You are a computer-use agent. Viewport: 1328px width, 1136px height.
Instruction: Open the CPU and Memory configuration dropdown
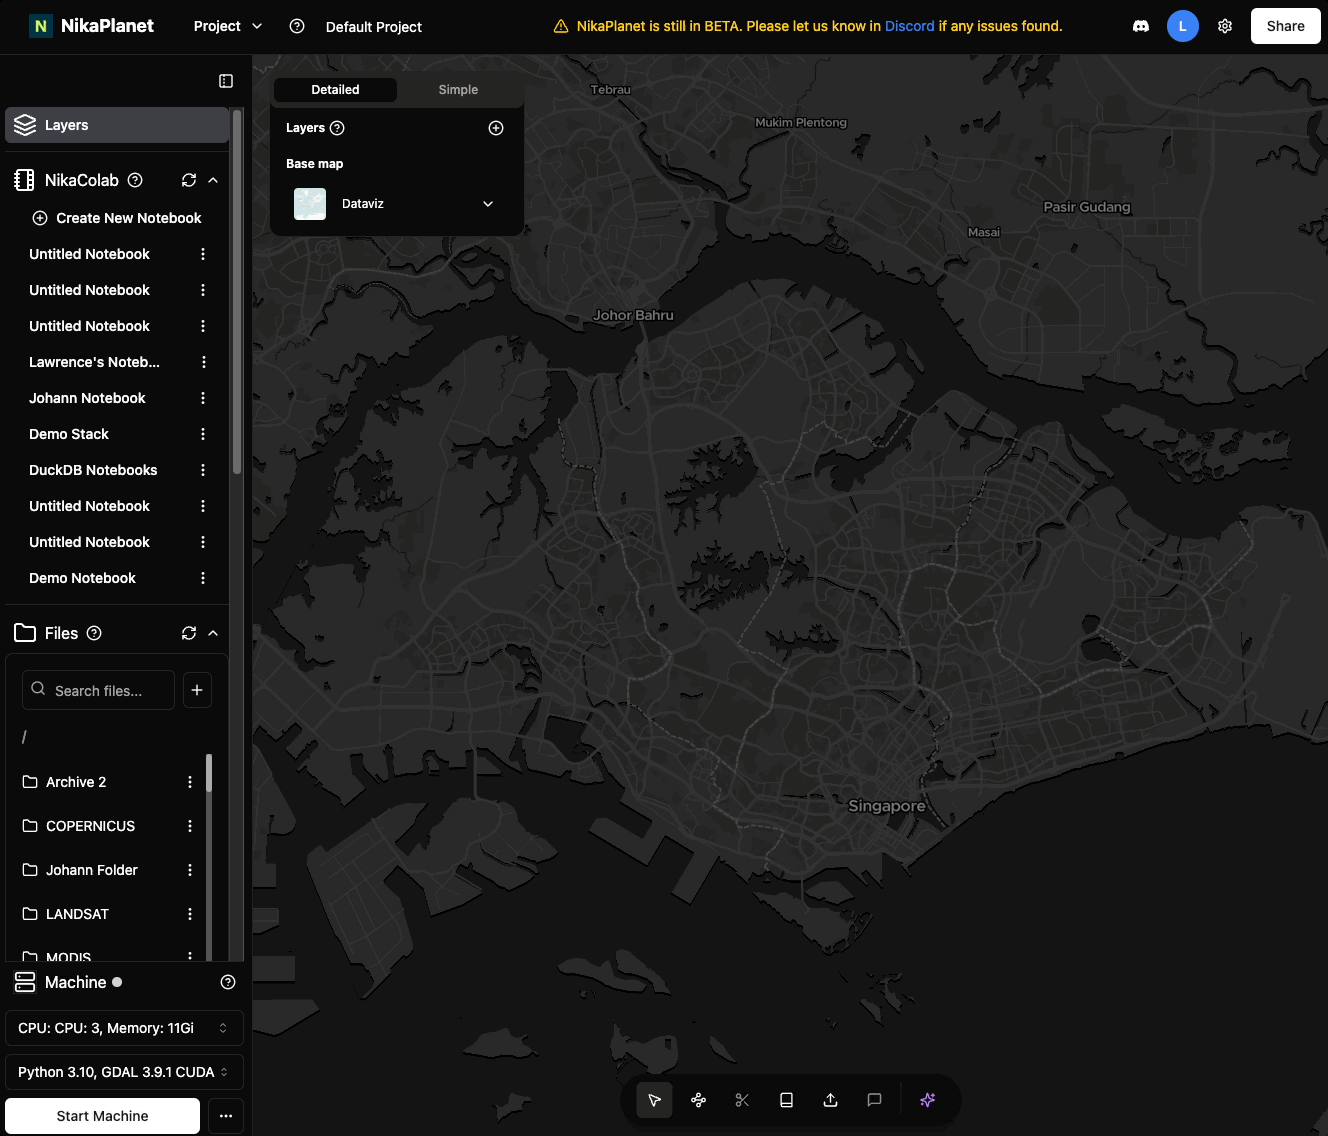point(124,1028)
